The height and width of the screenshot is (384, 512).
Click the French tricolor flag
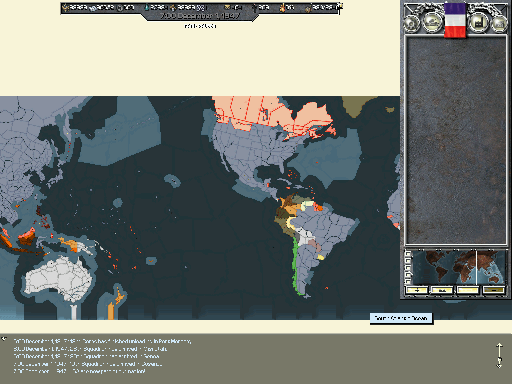pos(455,20)
